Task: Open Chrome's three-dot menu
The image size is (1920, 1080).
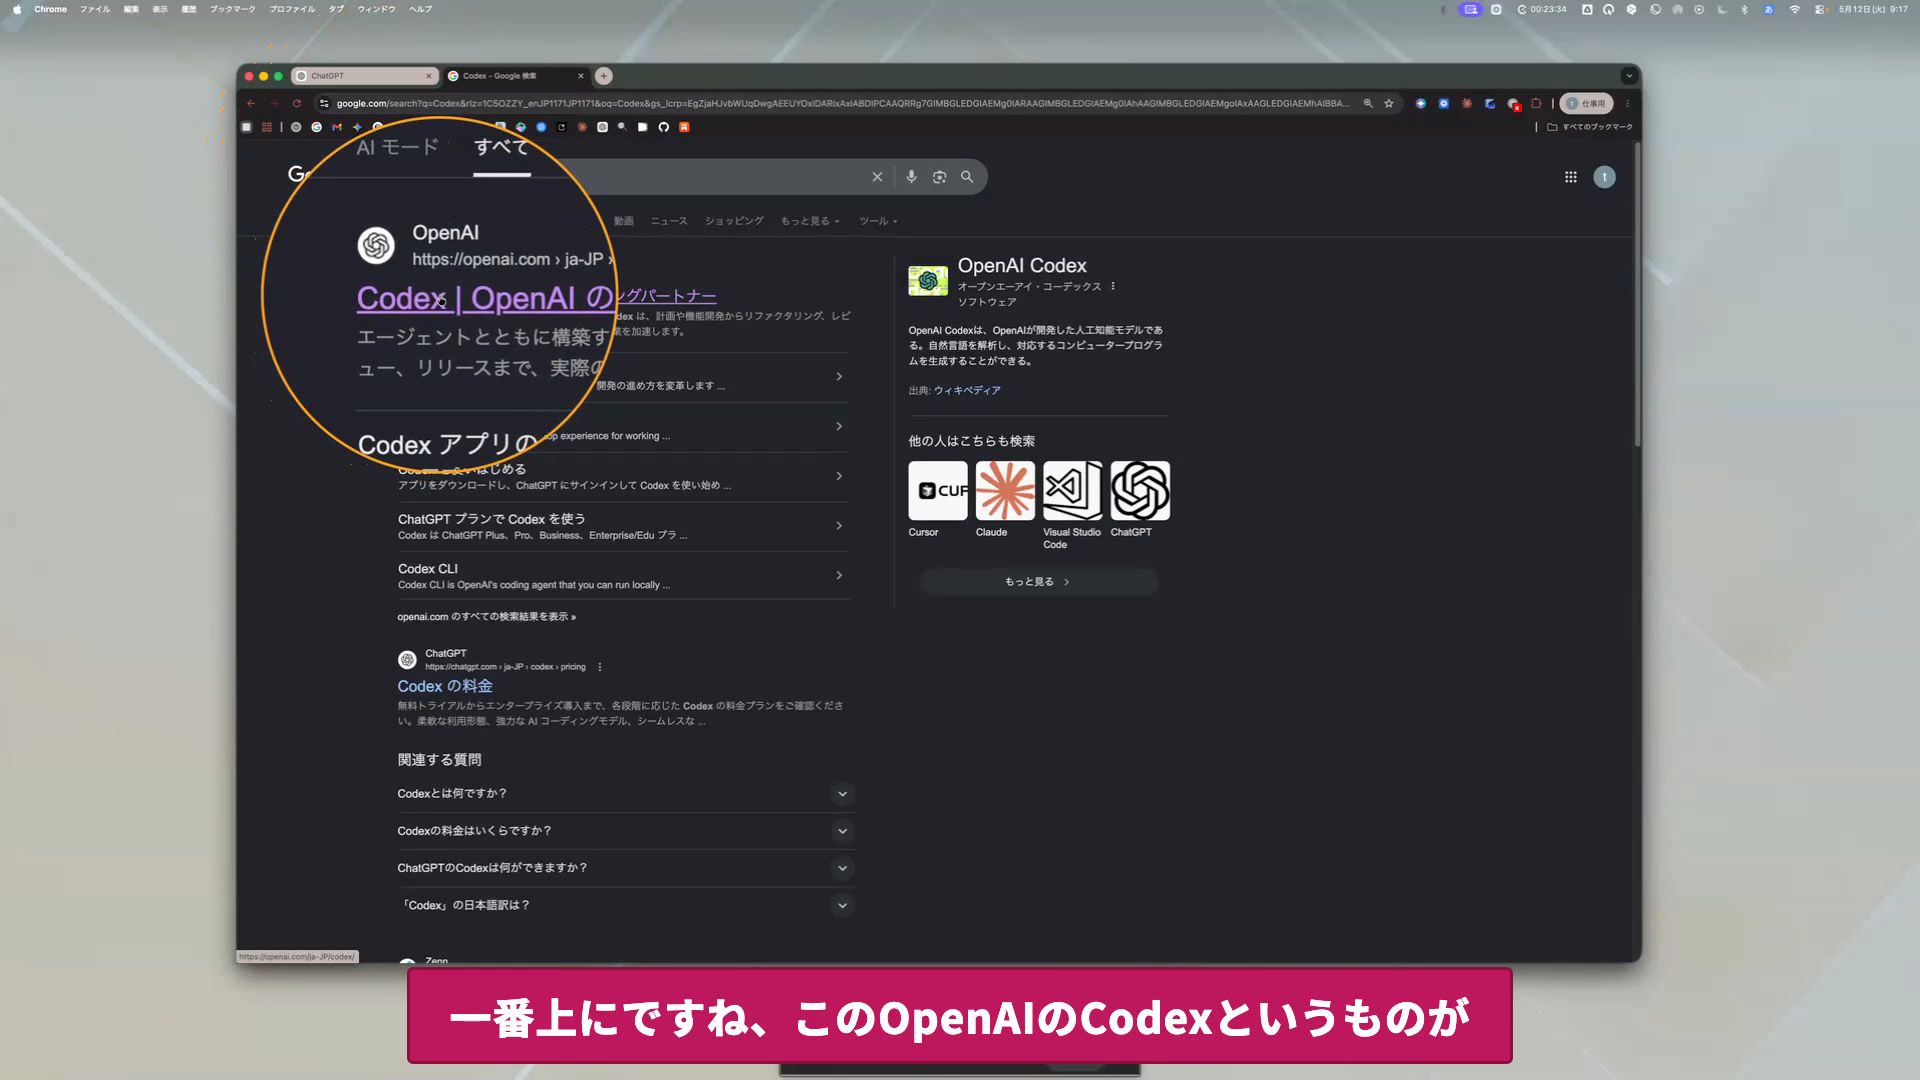Action: tap(1628, 103)
